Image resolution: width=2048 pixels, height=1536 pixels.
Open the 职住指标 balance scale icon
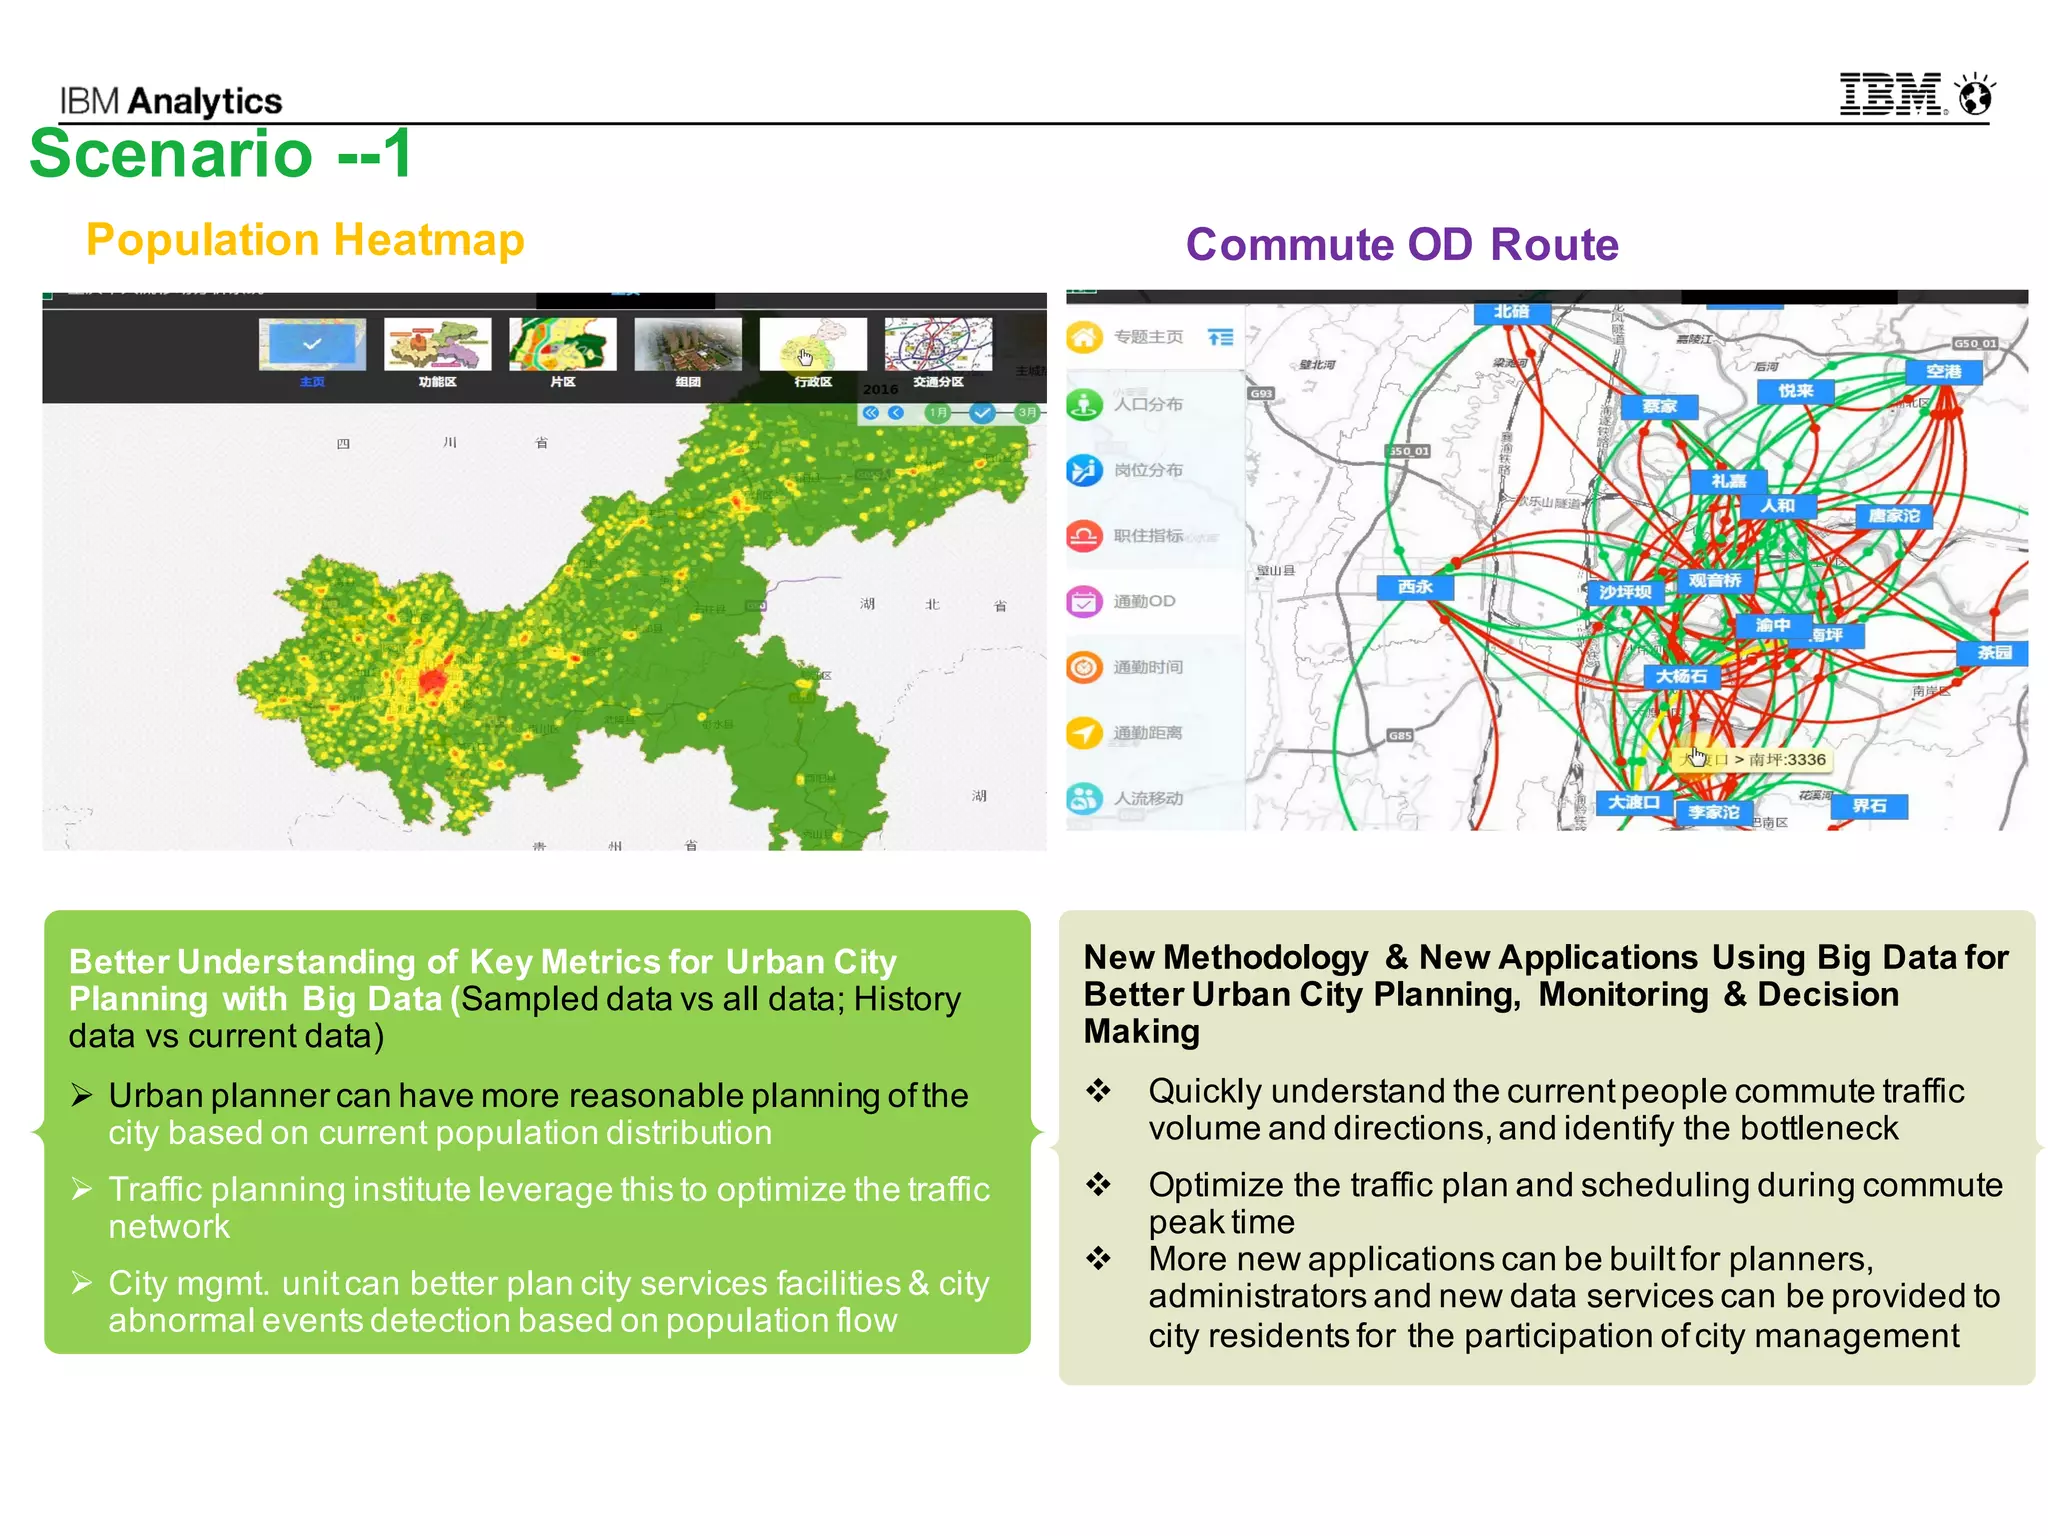click(1084, 536)
